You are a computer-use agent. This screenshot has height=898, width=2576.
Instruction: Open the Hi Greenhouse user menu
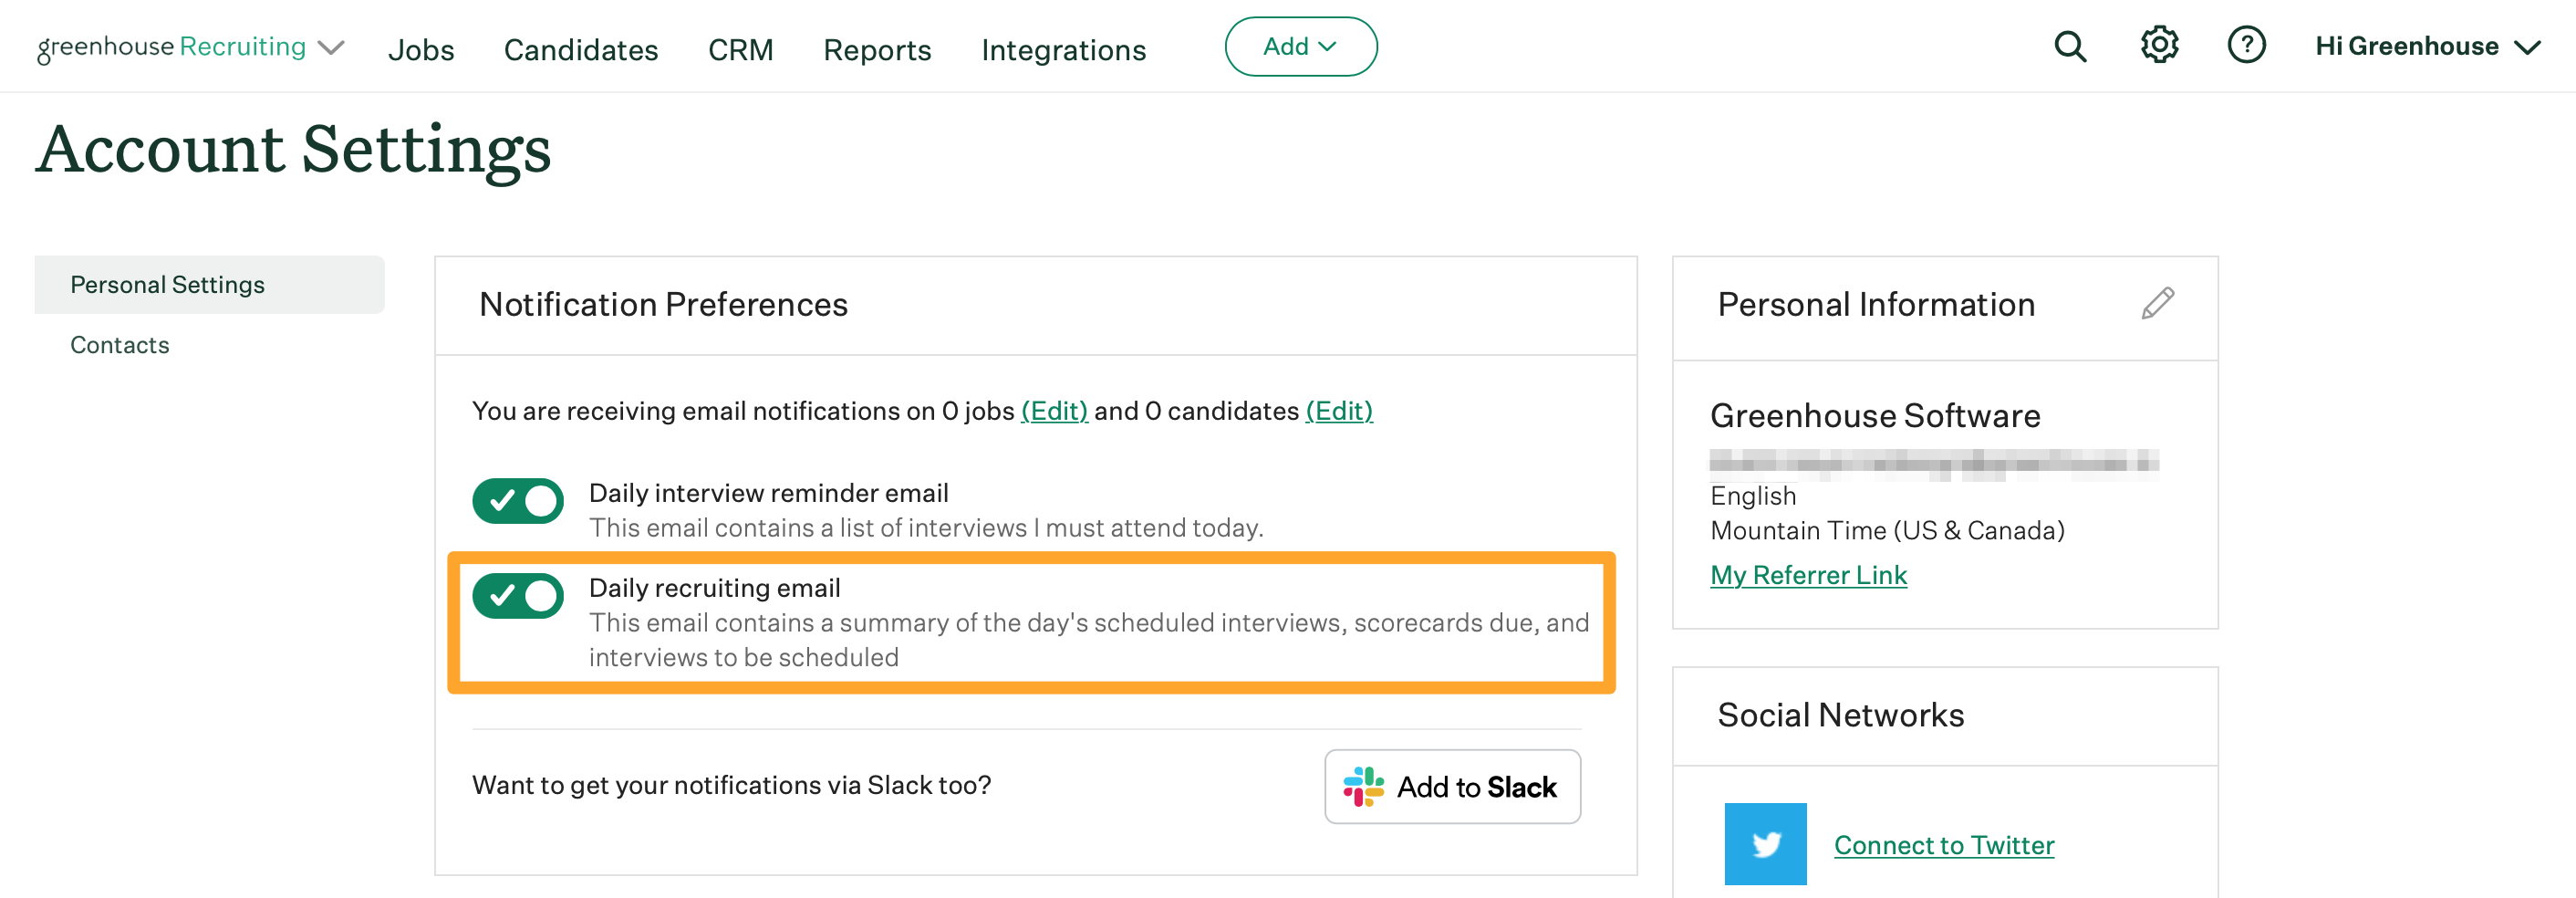pyautogui.click(x=2425, y=46)
